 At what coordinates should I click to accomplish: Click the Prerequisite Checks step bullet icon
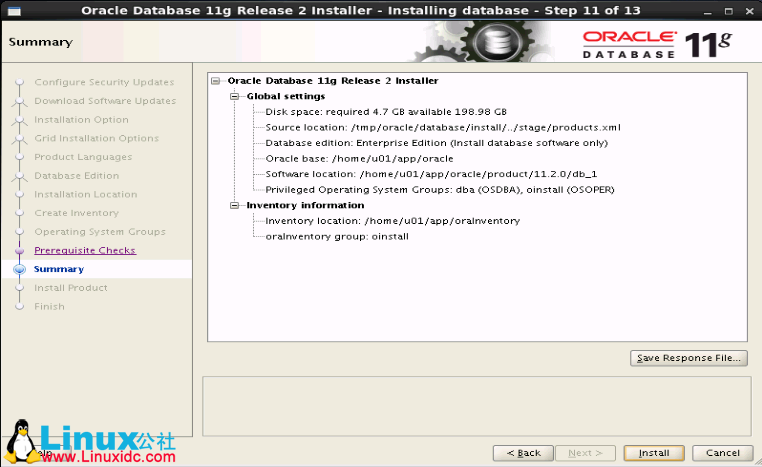[19, 251]
